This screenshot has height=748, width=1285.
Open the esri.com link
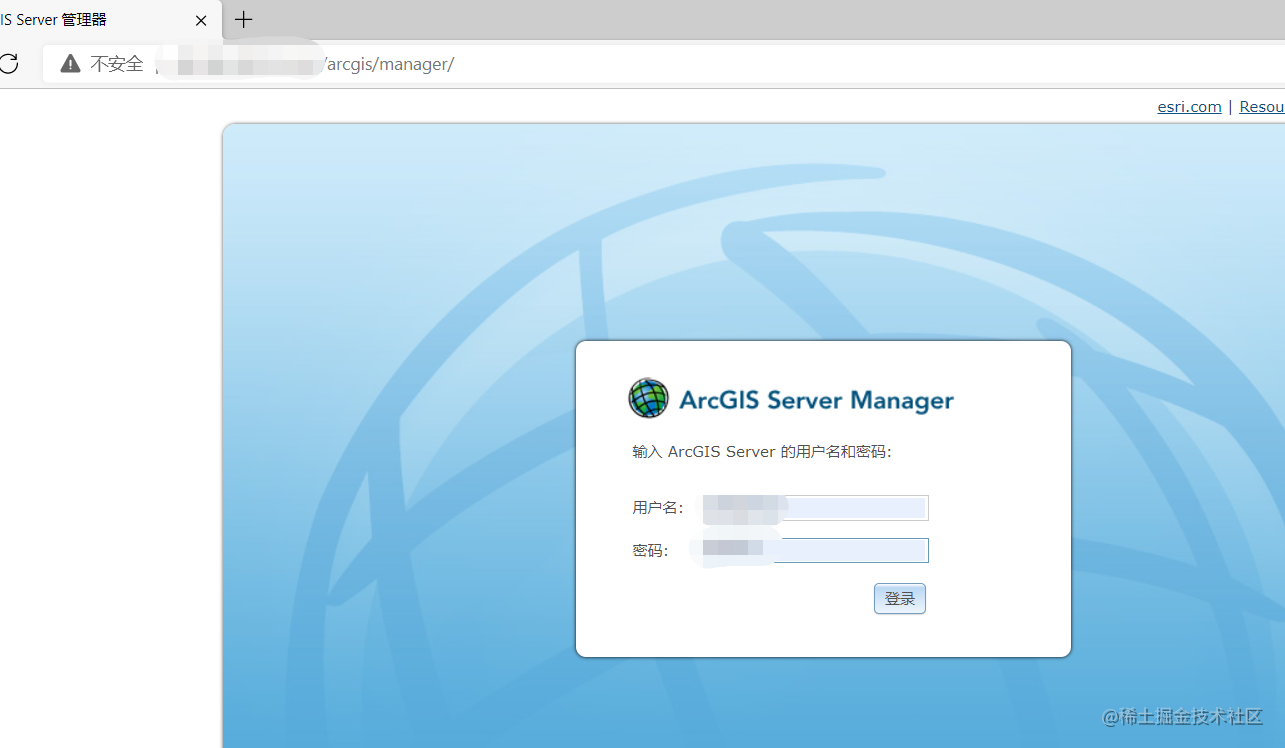[x=1188, y=106]
